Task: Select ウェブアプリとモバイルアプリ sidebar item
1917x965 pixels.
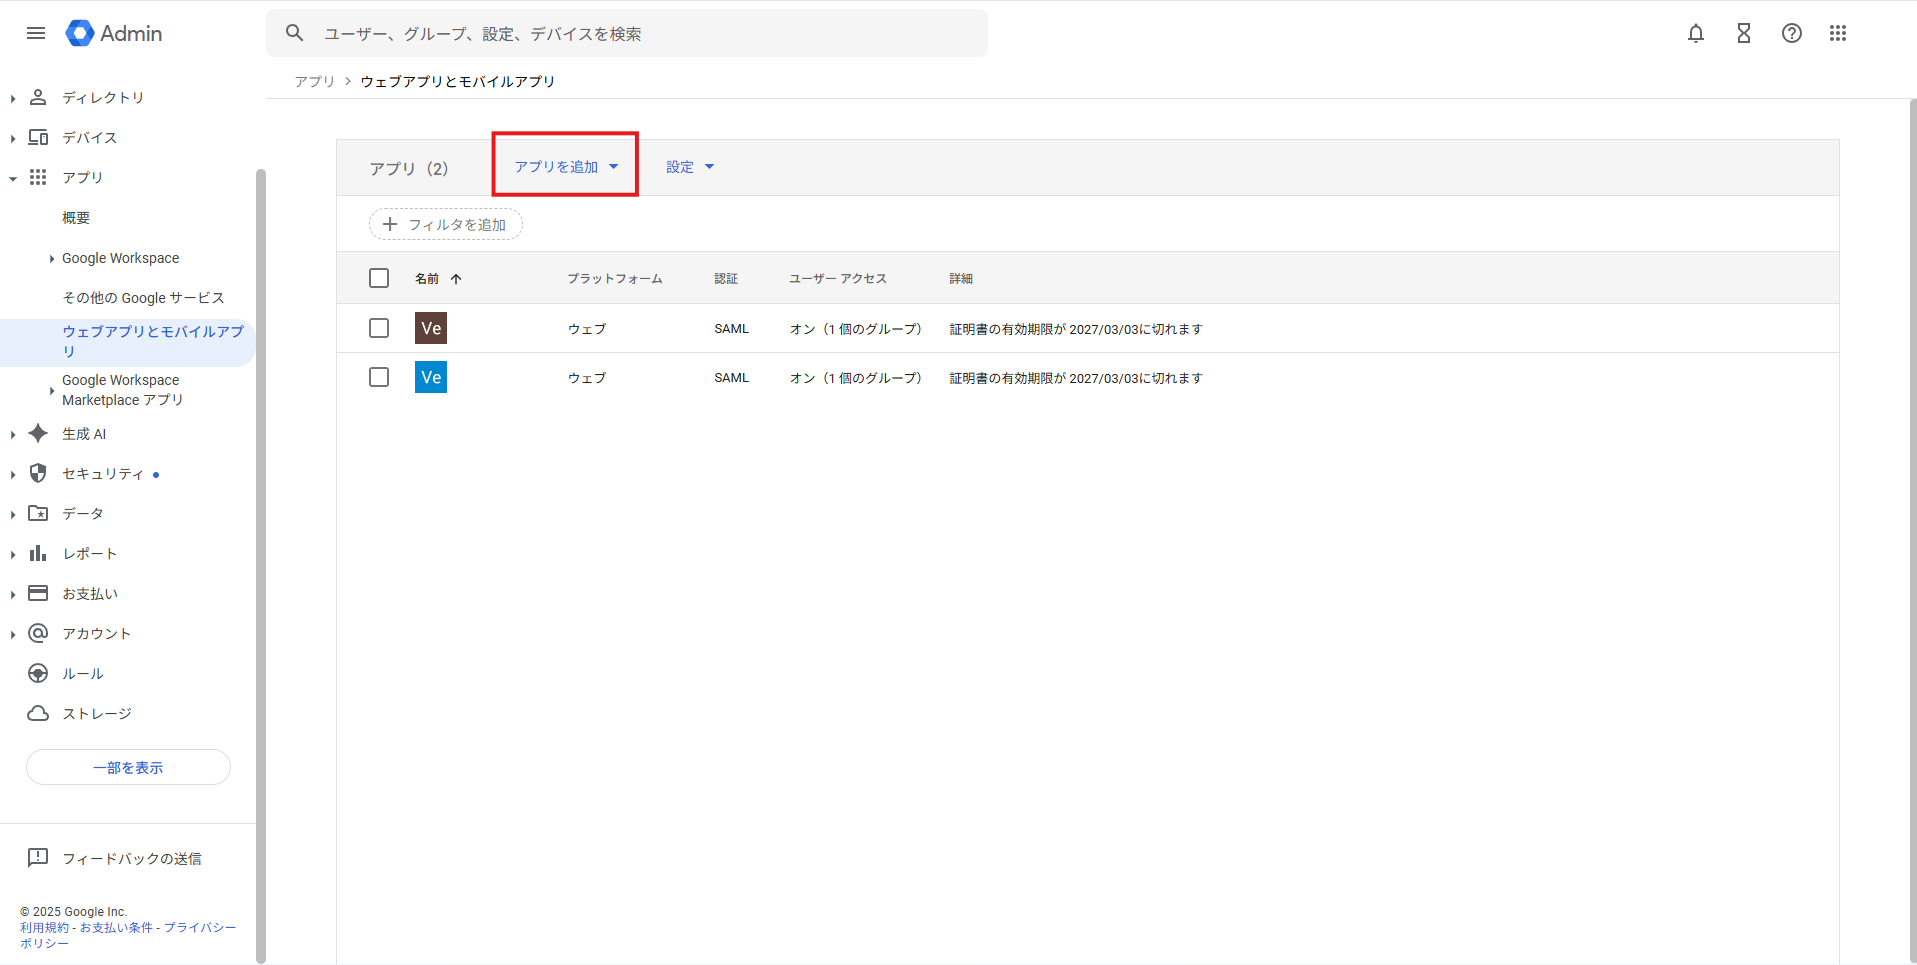Action: tap(127, 341)
